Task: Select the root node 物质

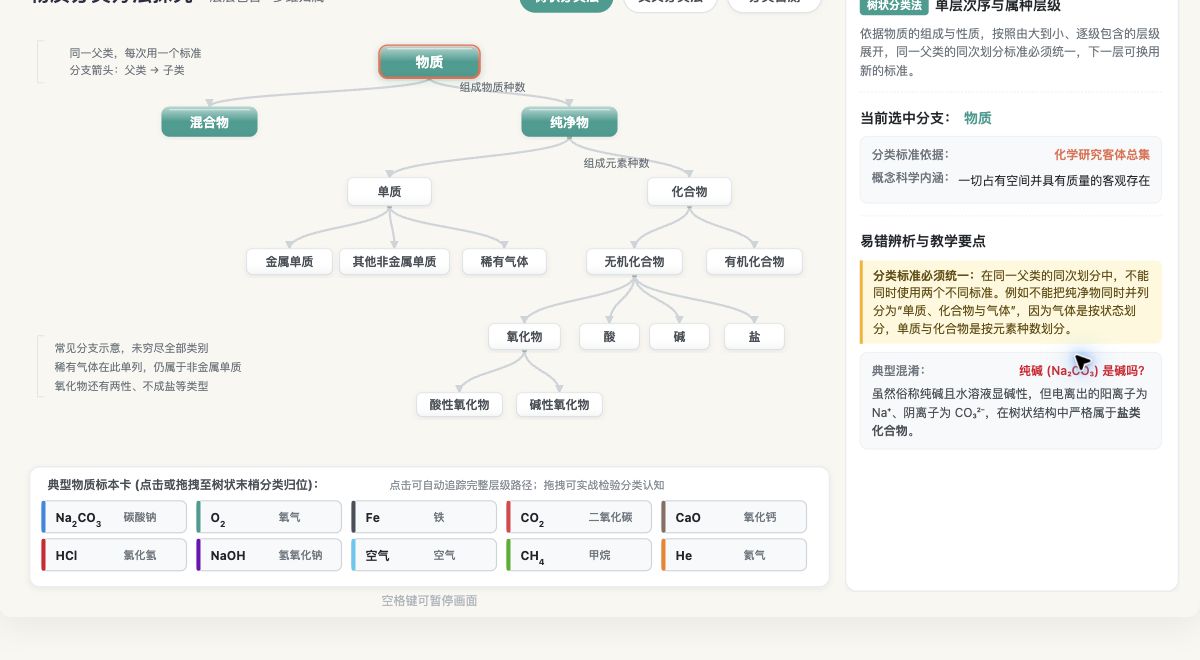Action: pos(429,62)
